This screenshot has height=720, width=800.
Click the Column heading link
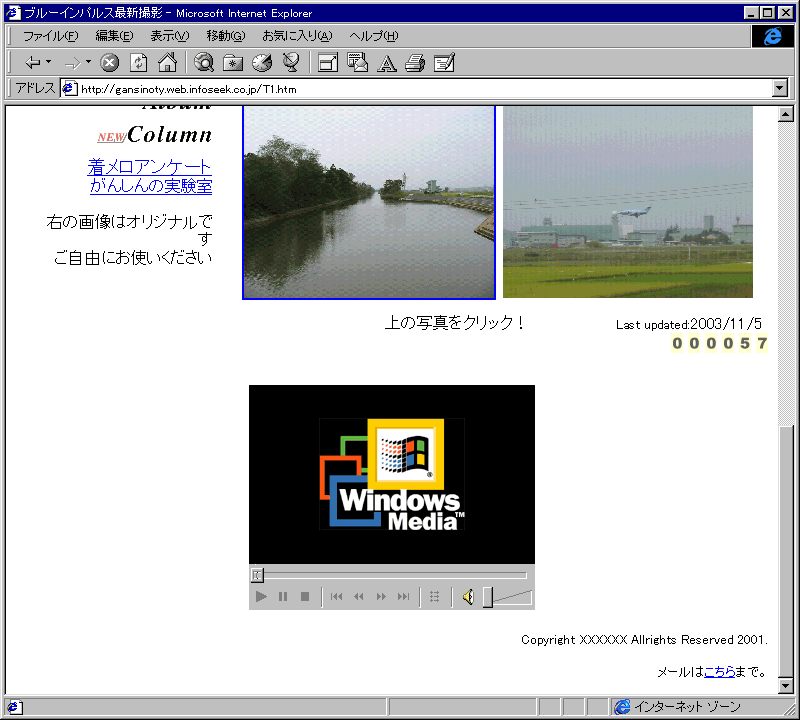click(169, 135)
